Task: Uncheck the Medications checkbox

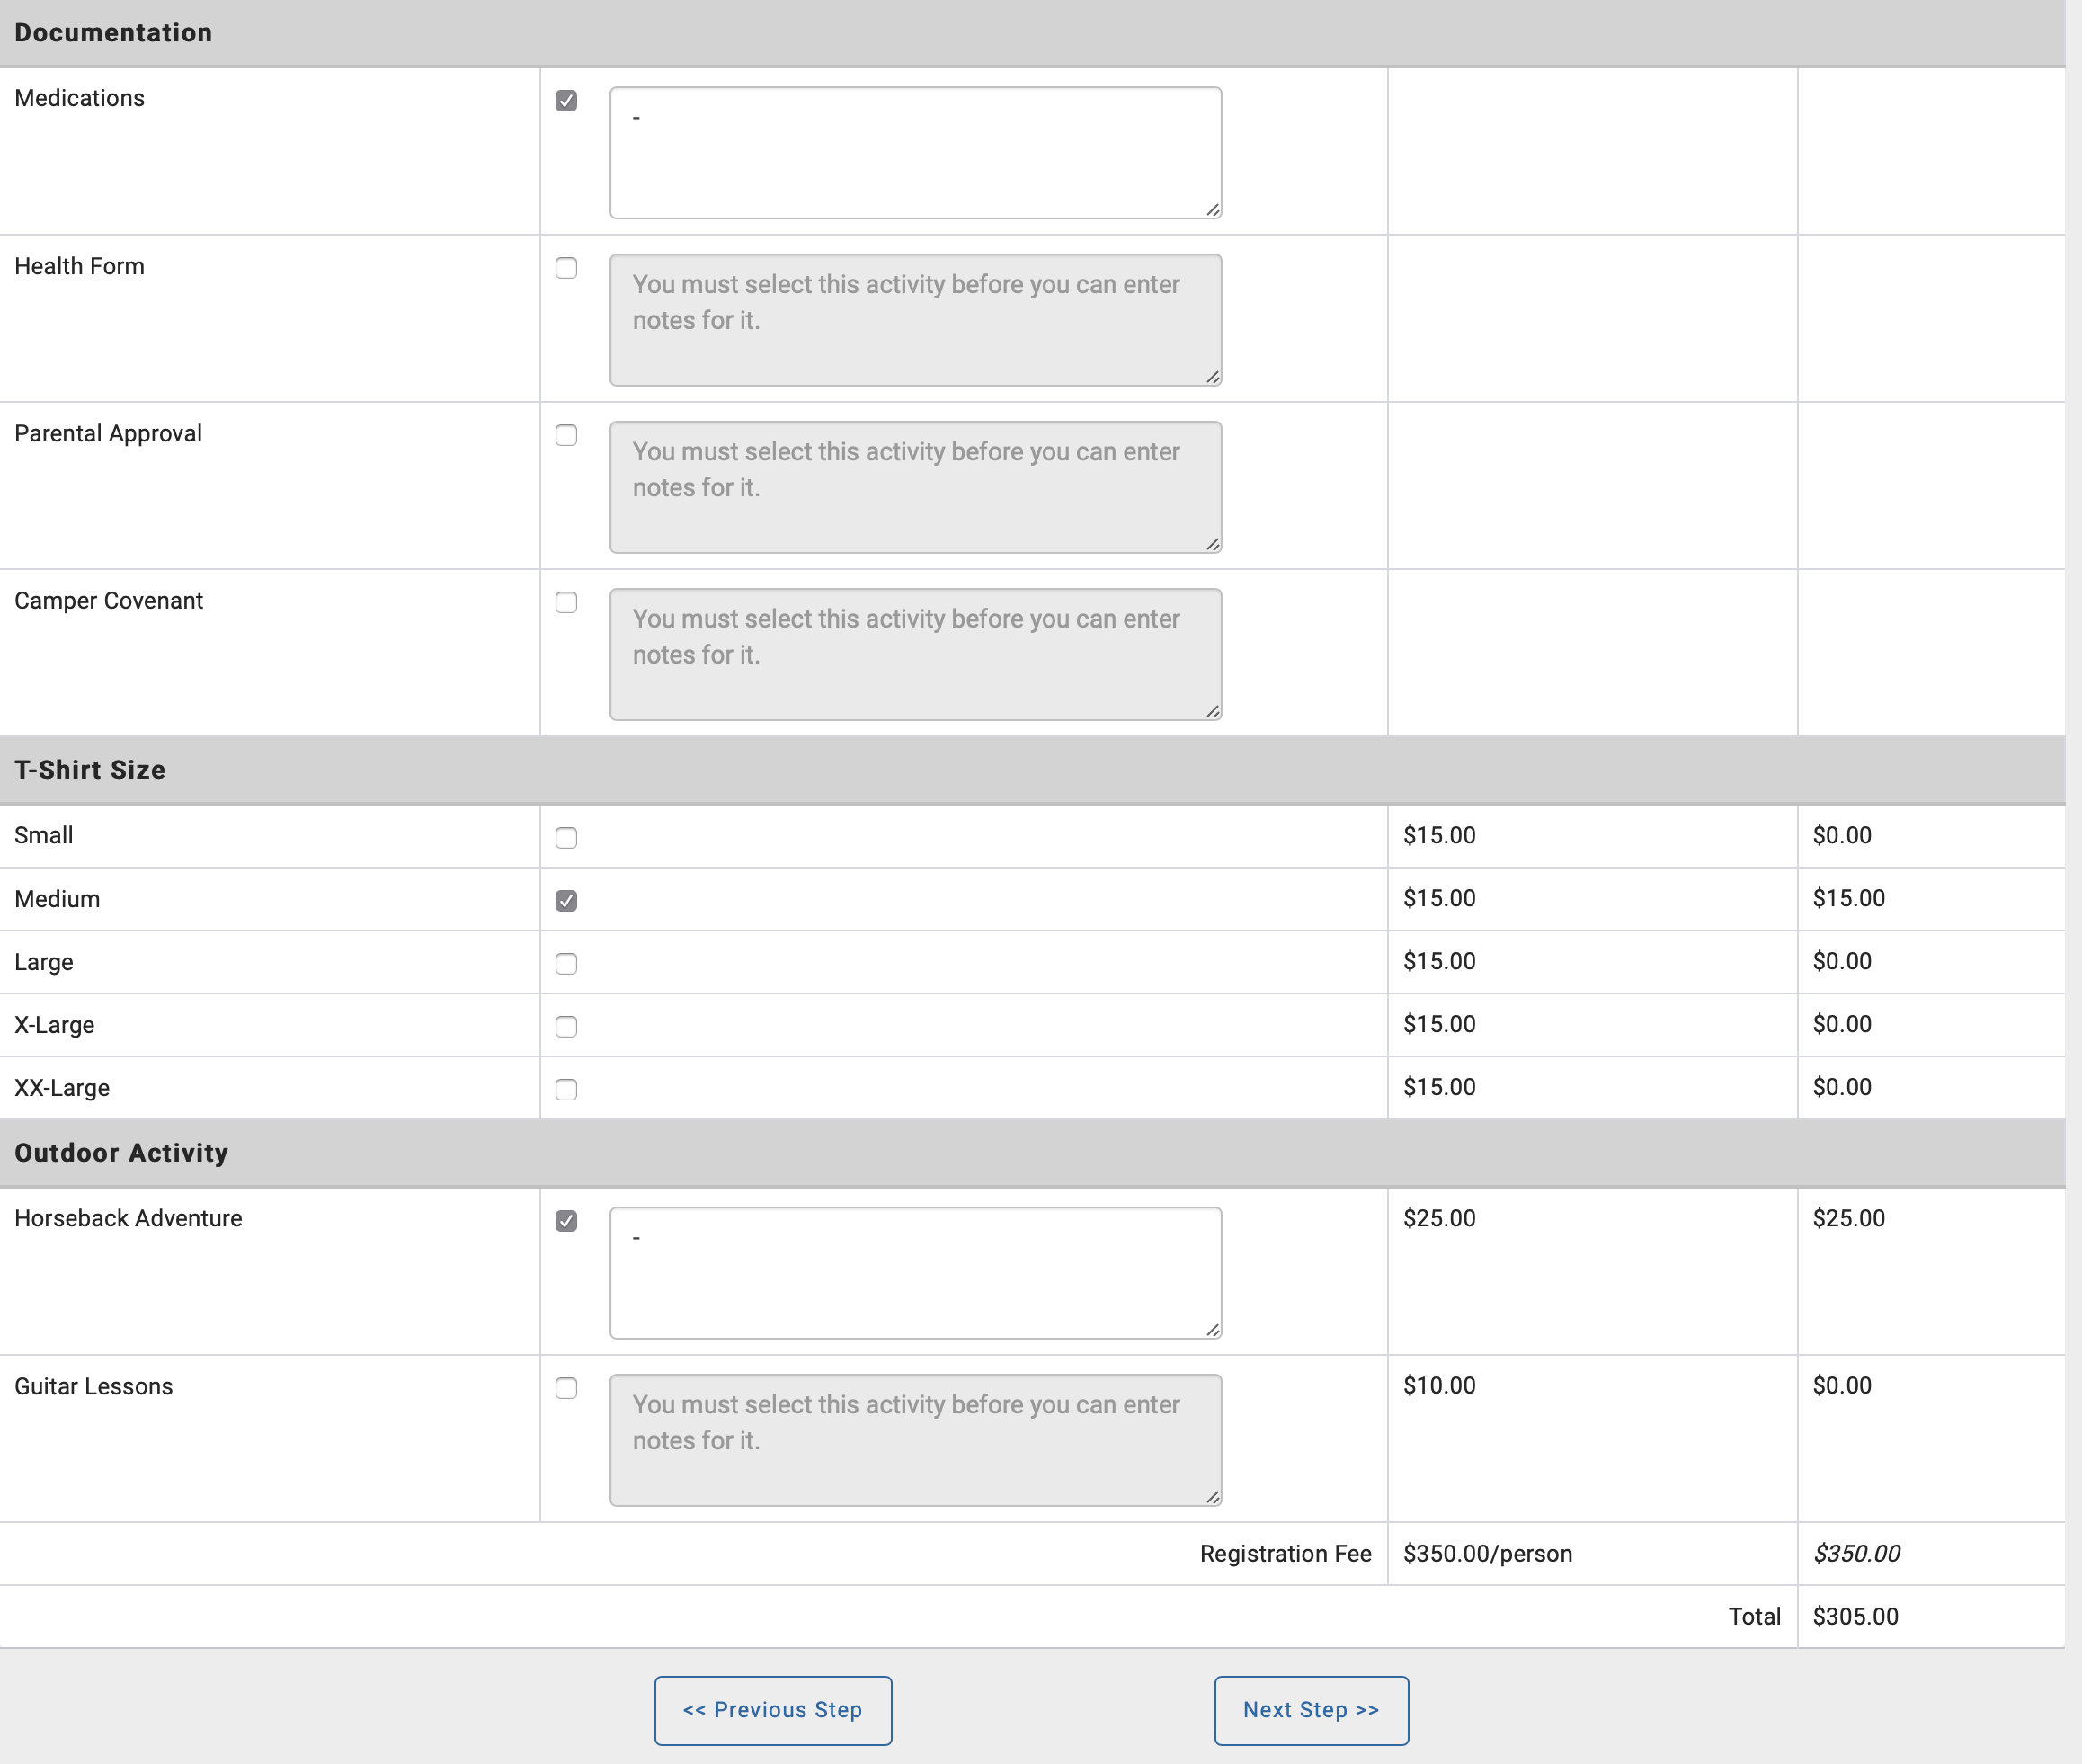Action: (x=566, y=101)
